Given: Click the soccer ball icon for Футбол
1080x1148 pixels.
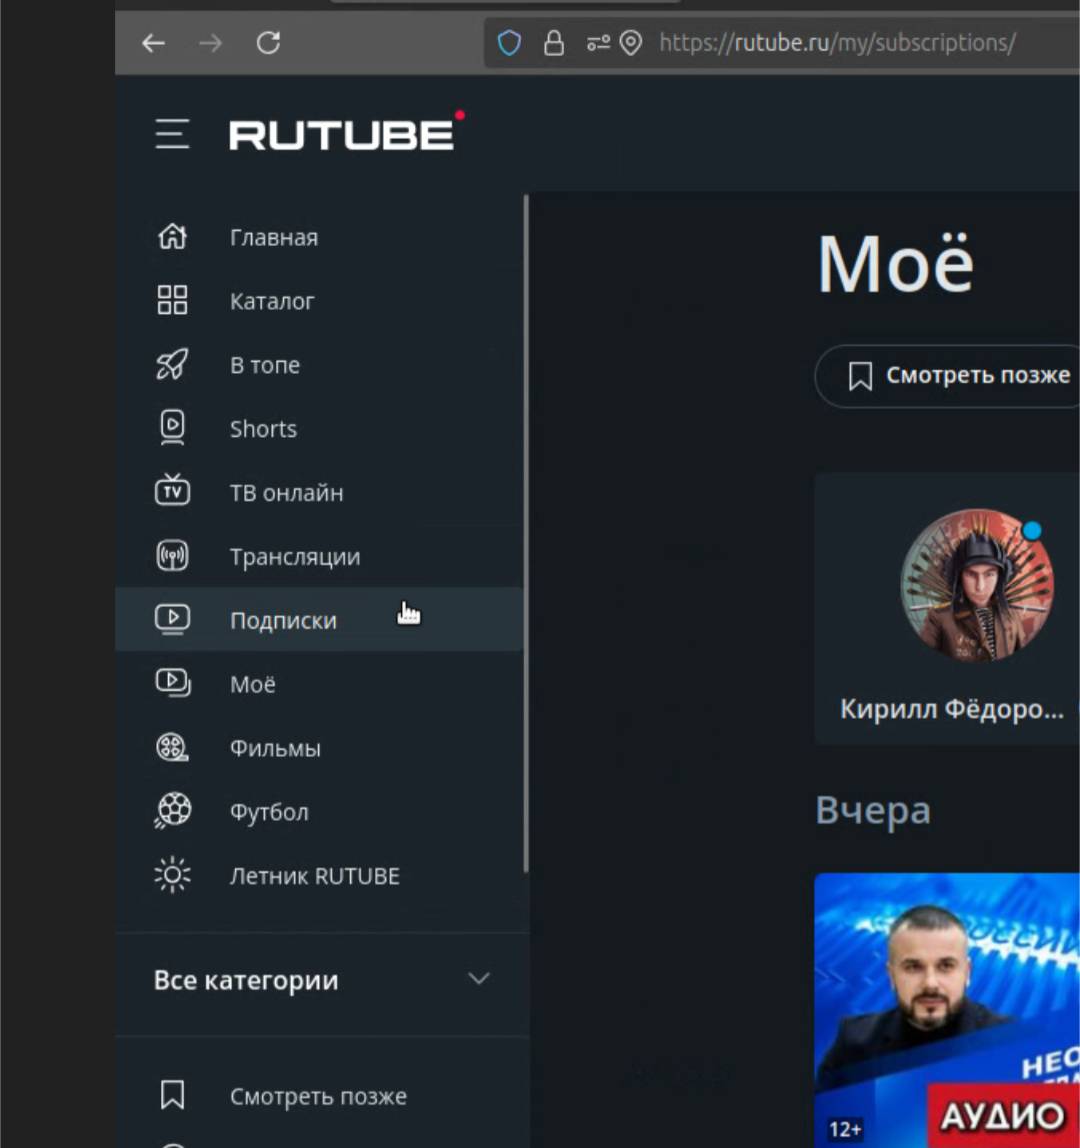Looking at the screenshot, I should (173, 810).
